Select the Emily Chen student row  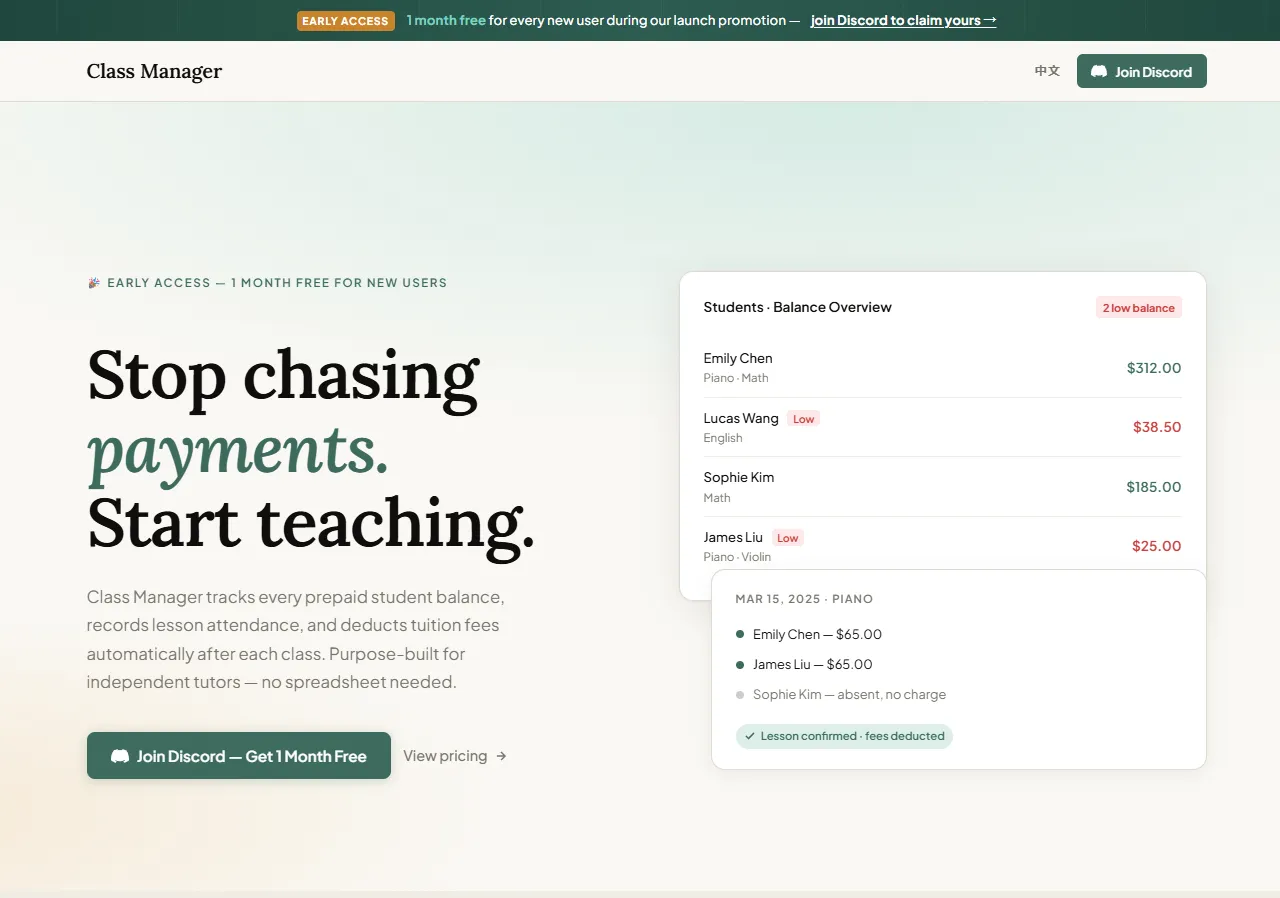940,367
